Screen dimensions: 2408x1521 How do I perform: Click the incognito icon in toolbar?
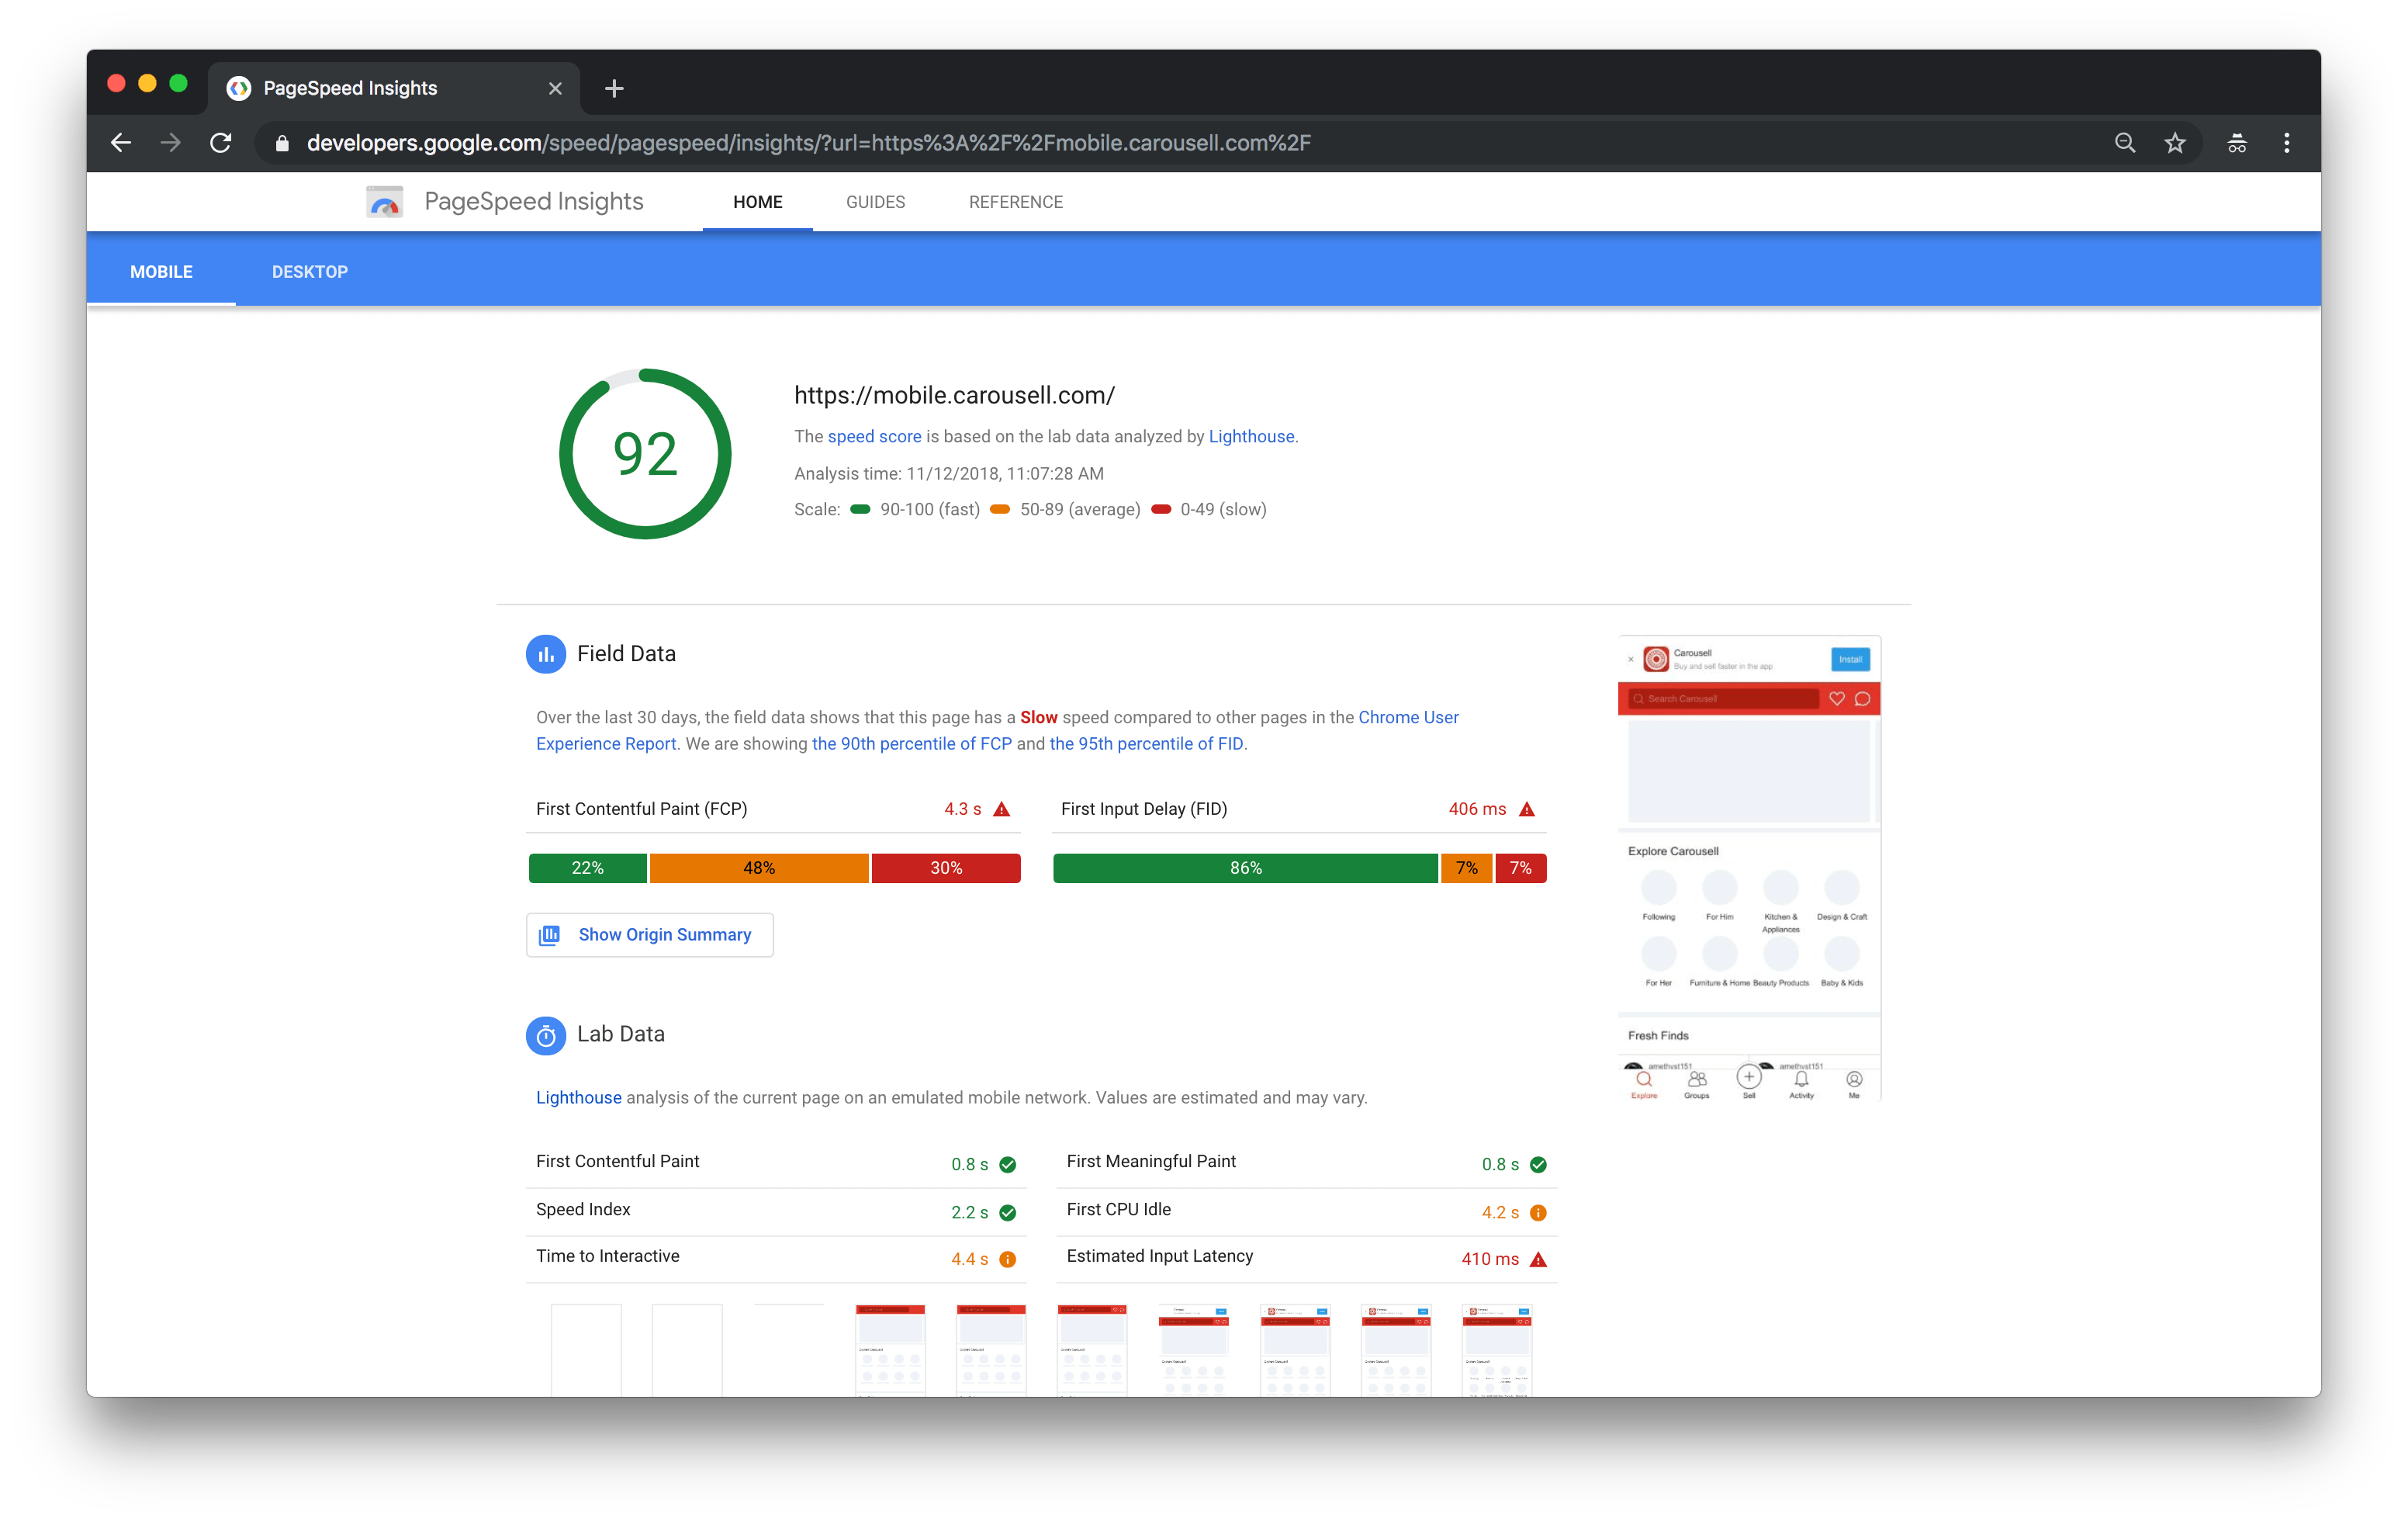2237,143
